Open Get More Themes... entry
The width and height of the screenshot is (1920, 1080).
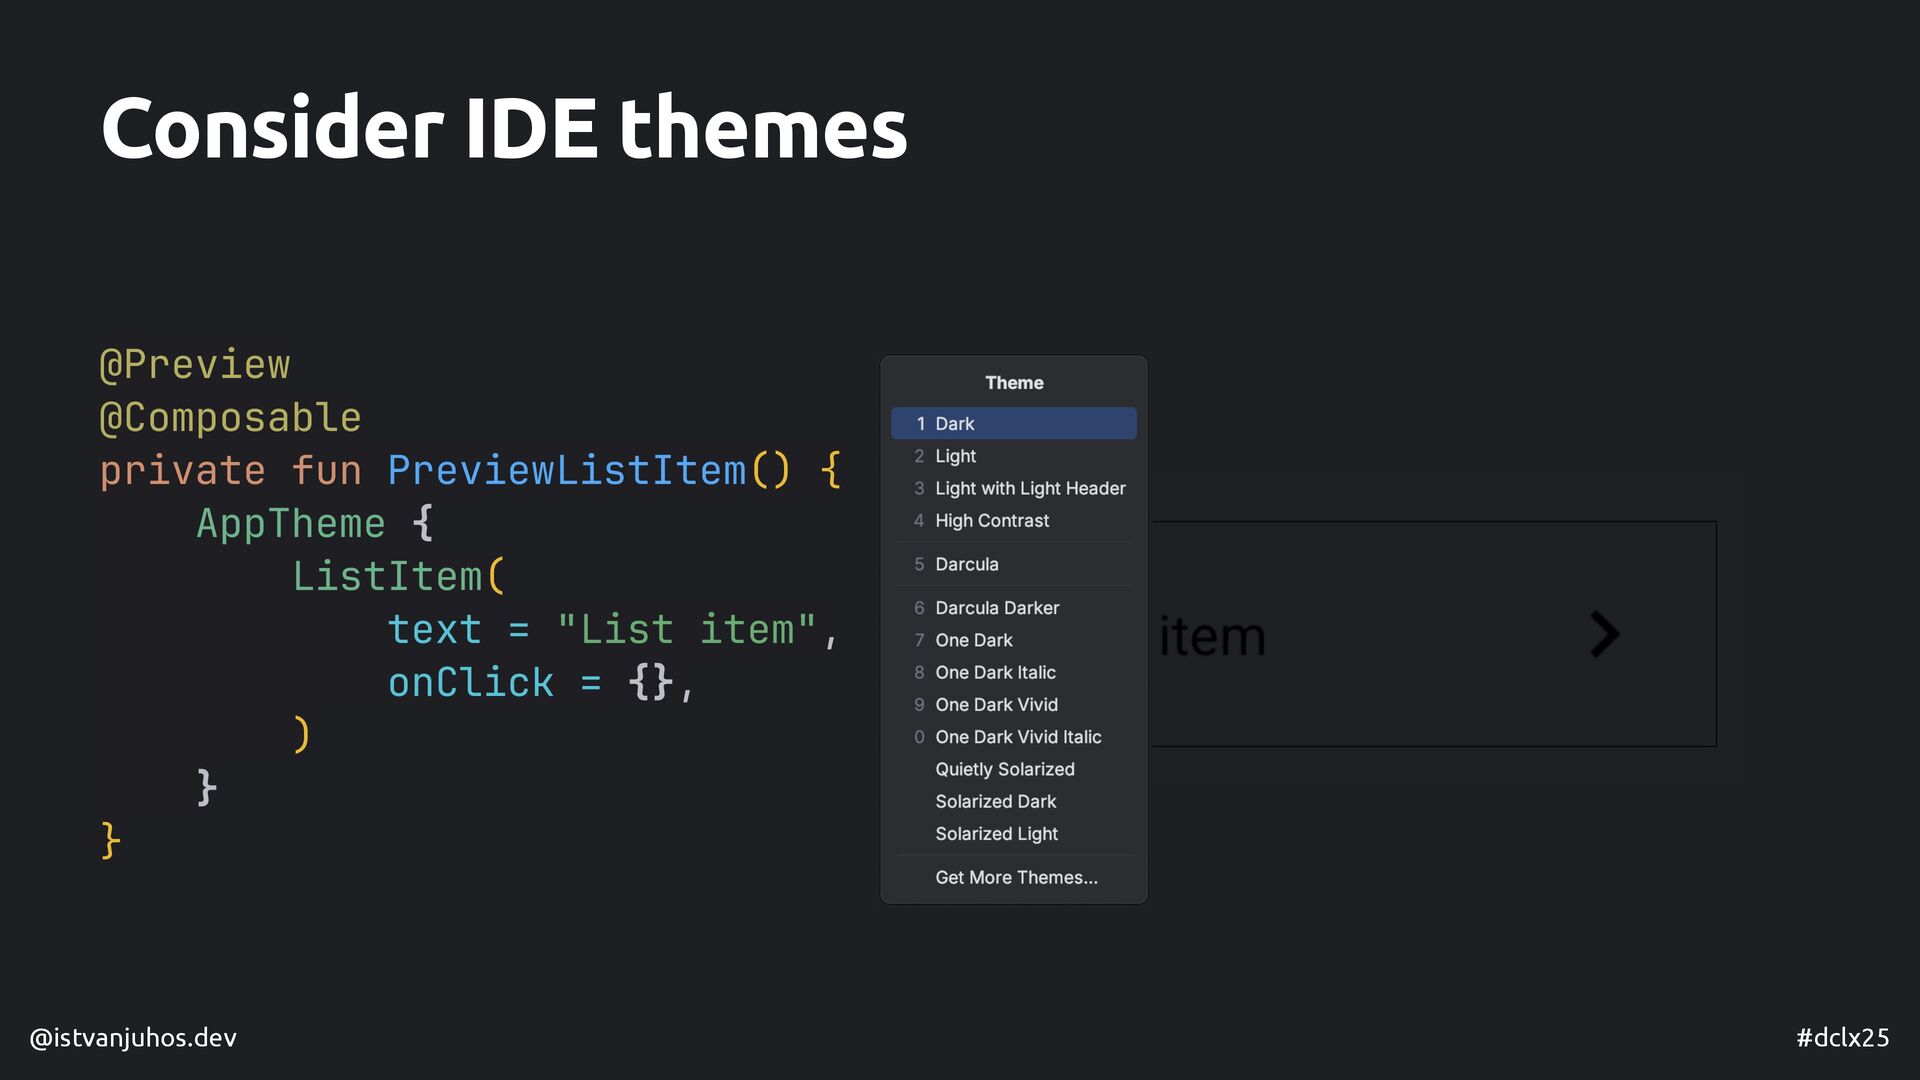point(1013,877)
